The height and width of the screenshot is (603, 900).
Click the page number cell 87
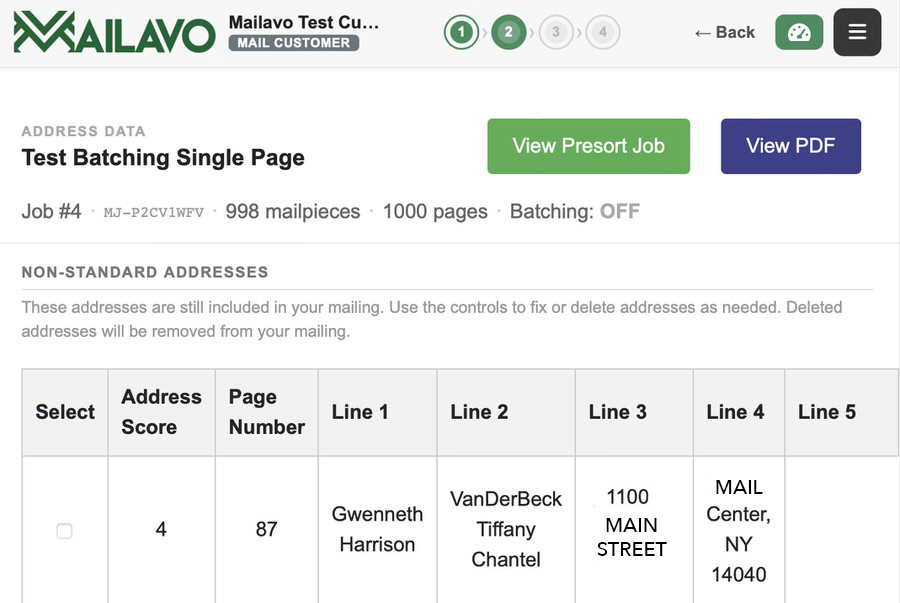[266, 529]
